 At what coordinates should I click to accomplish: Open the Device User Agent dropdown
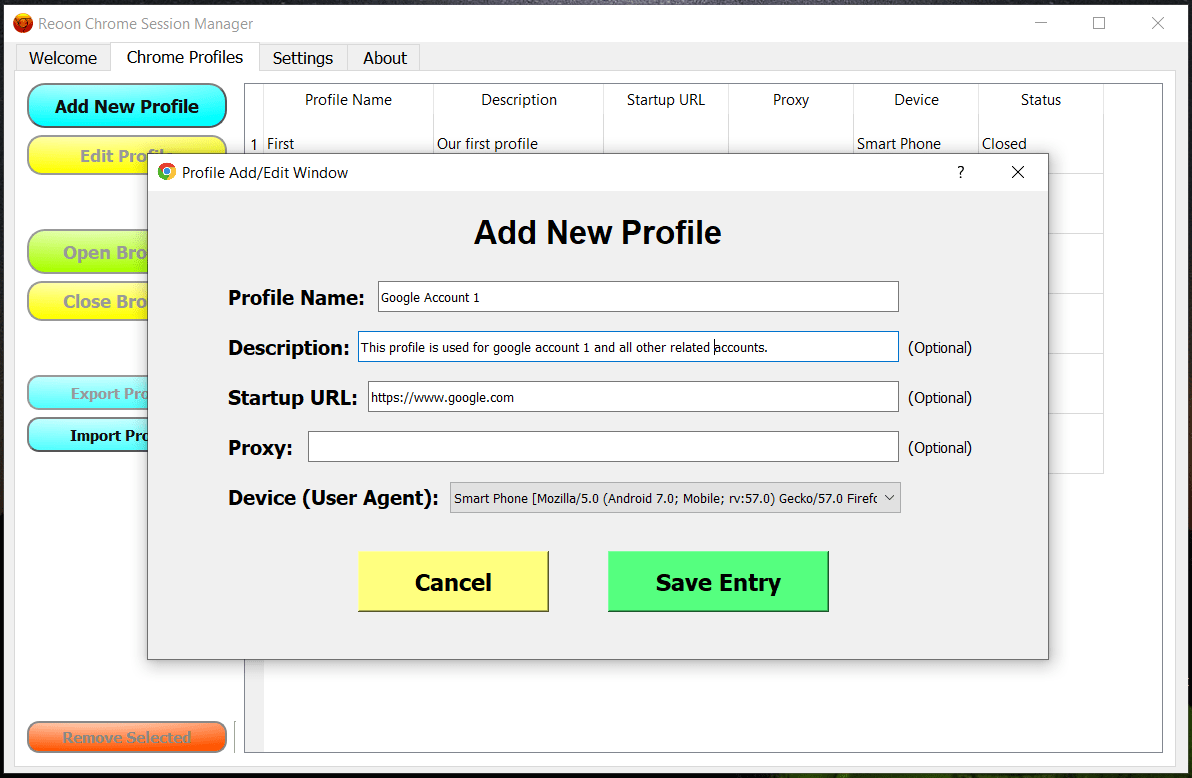pyautogui.click(x=675, y=498)
